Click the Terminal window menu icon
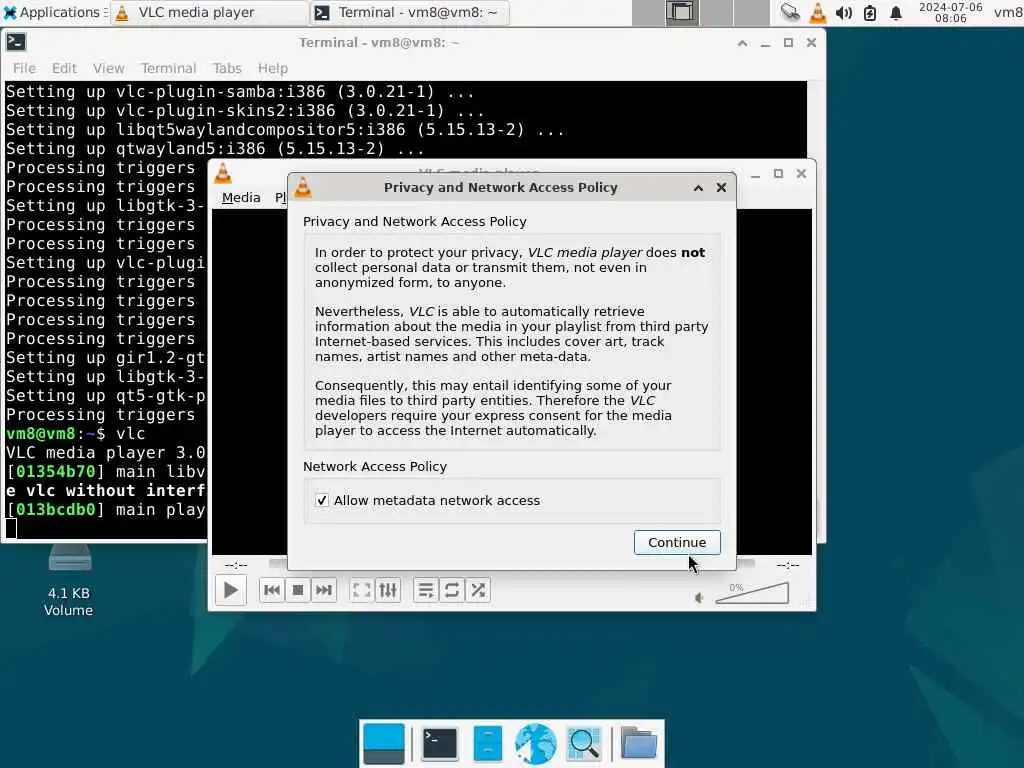Screen dimensions: 1024x768 click(16, 42)
